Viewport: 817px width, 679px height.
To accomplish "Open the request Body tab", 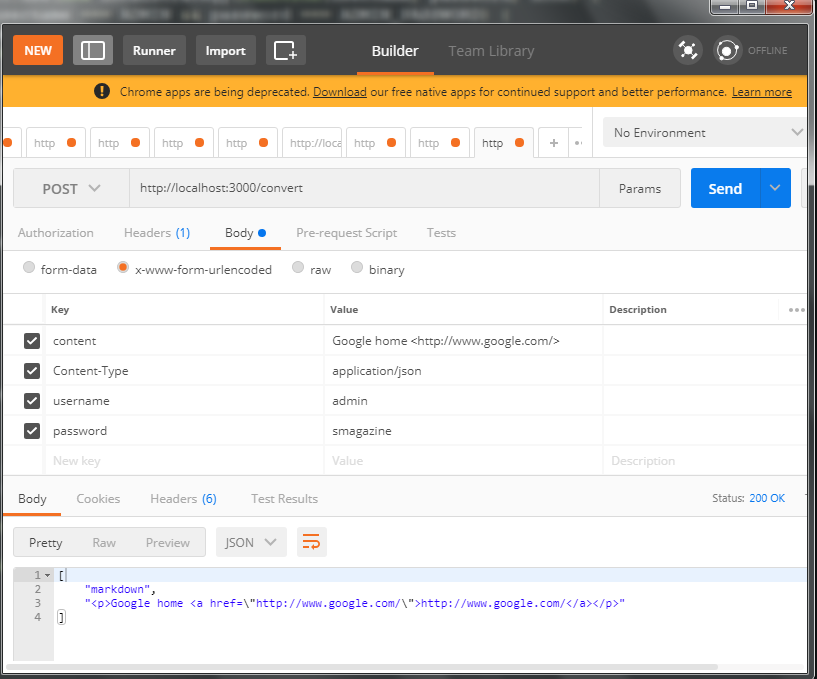I will point(245,233).
